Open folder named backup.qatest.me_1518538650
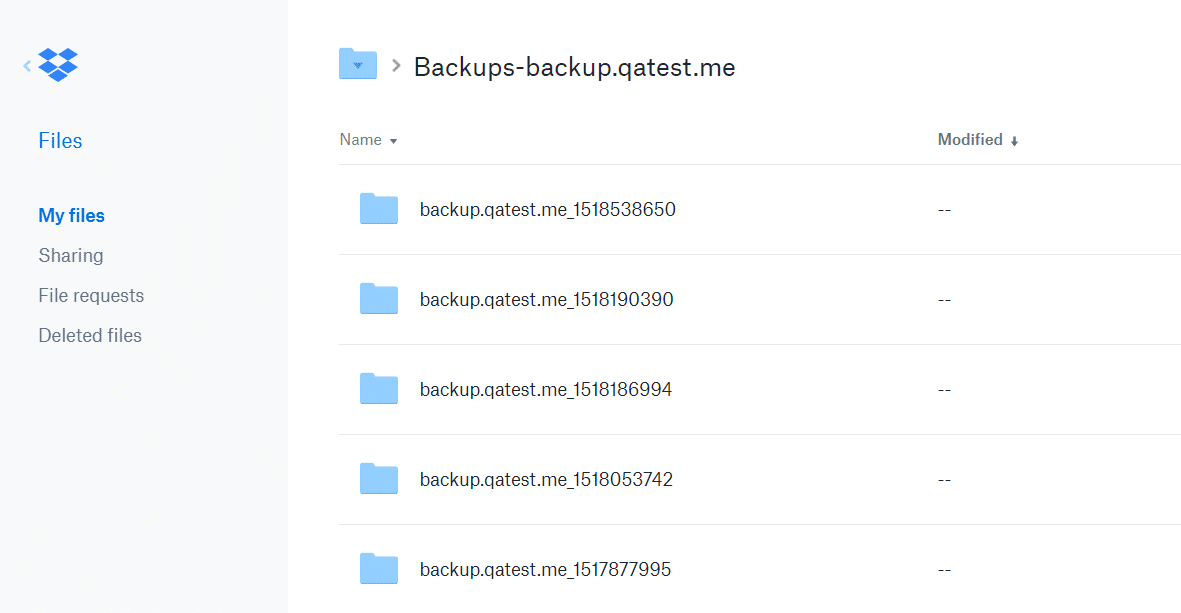 pyautogui.click(x=548, y=209)
